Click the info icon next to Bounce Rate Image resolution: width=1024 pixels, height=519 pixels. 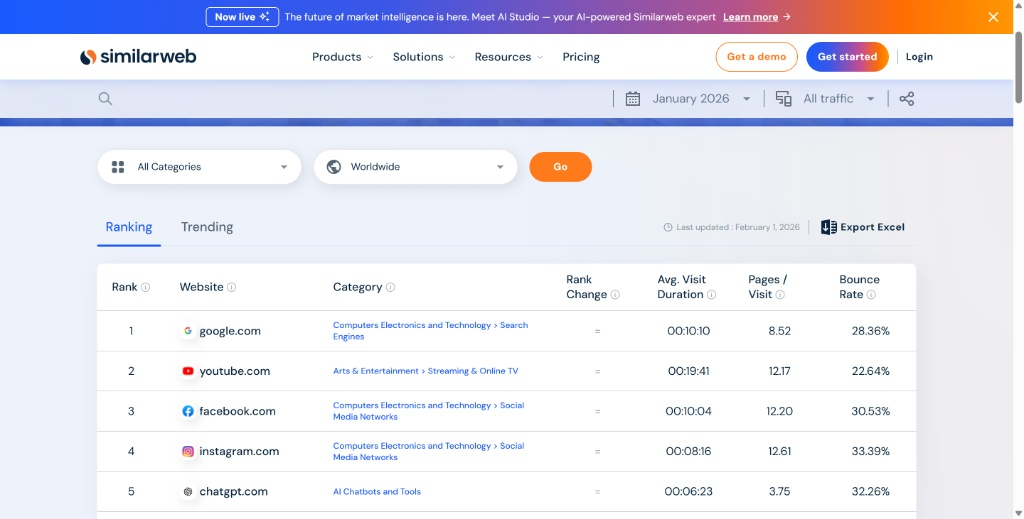[871, 295]
